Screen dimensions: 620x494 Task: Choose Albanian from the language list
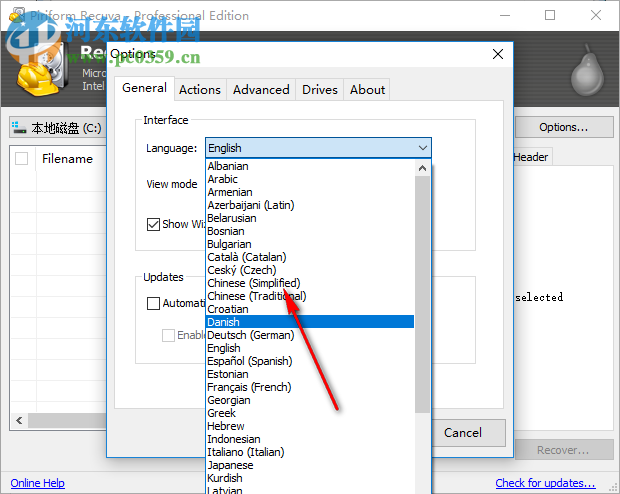[310, 166]
